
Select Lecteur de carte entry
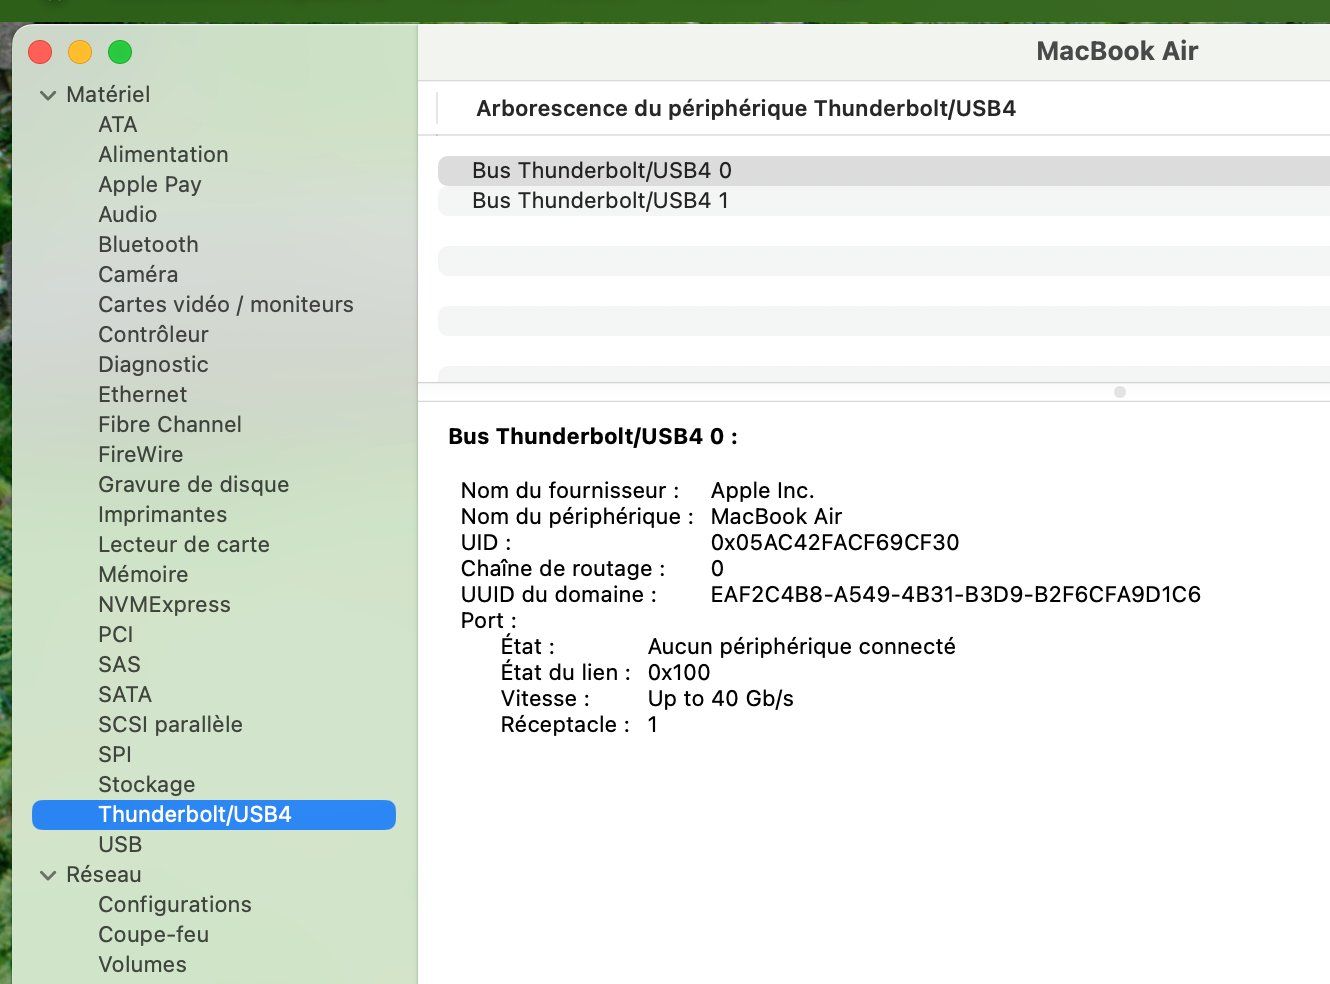click(184, 545)
